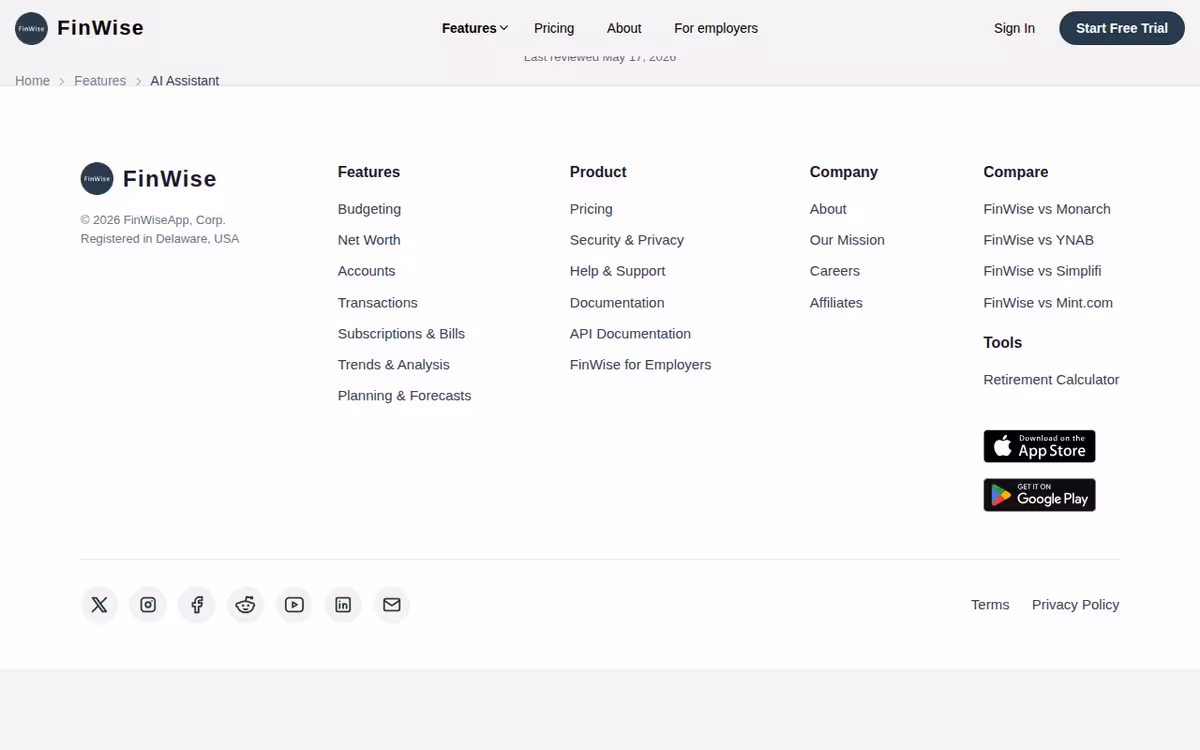Click Registered in Delaware, USA text

[160, 239]
